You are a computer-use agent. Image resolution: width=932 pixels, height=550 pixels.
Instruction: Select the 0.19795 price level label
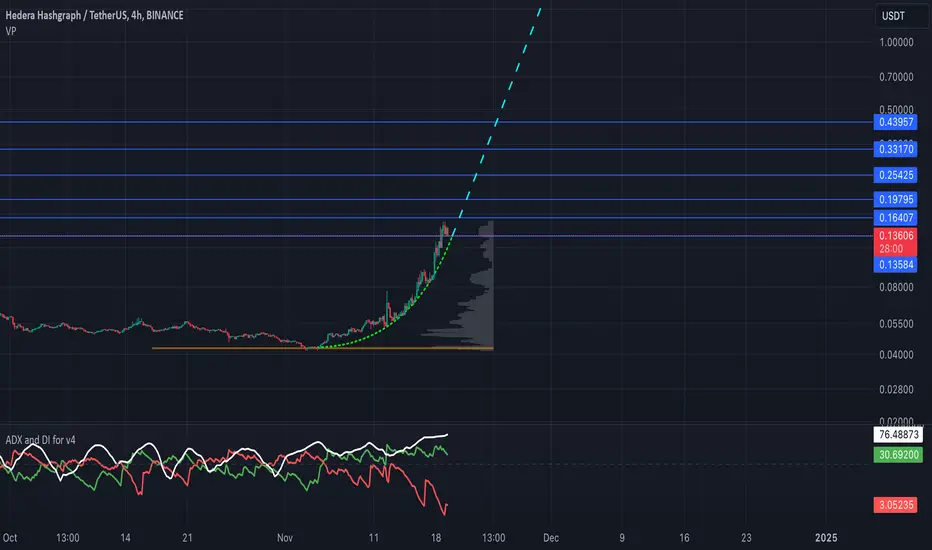(x=895, y=199)
